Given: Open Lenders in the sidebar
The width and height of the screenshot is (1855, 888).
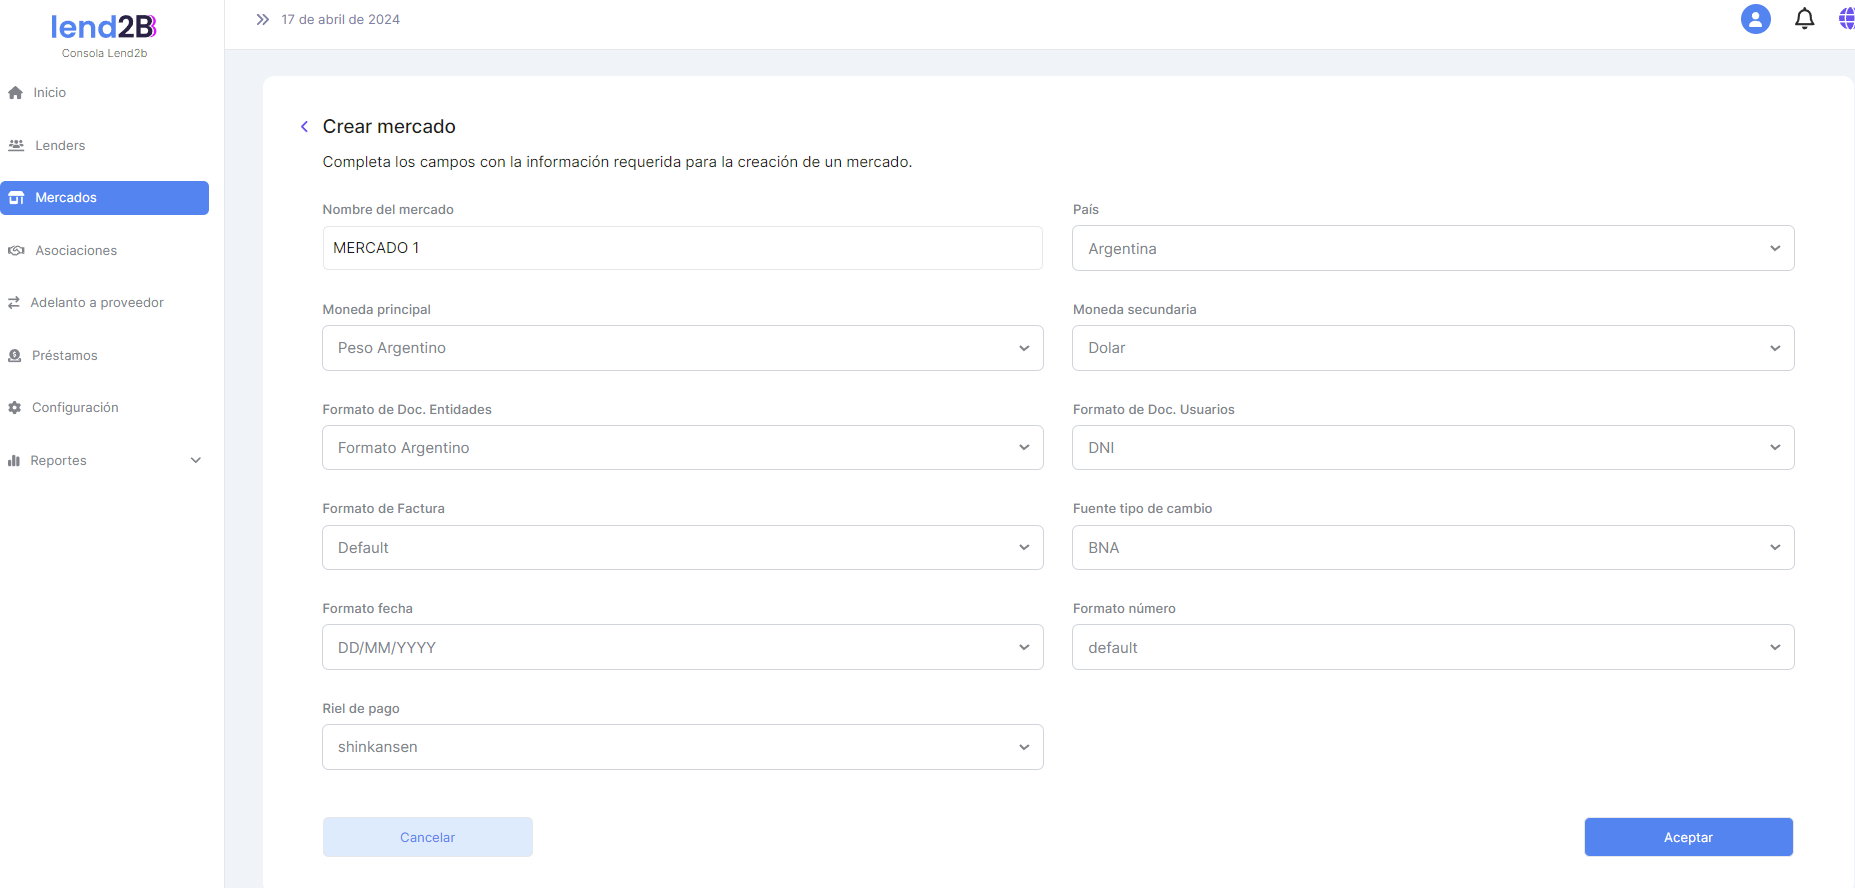Looking at the screenshot, I should coord(60,146).
